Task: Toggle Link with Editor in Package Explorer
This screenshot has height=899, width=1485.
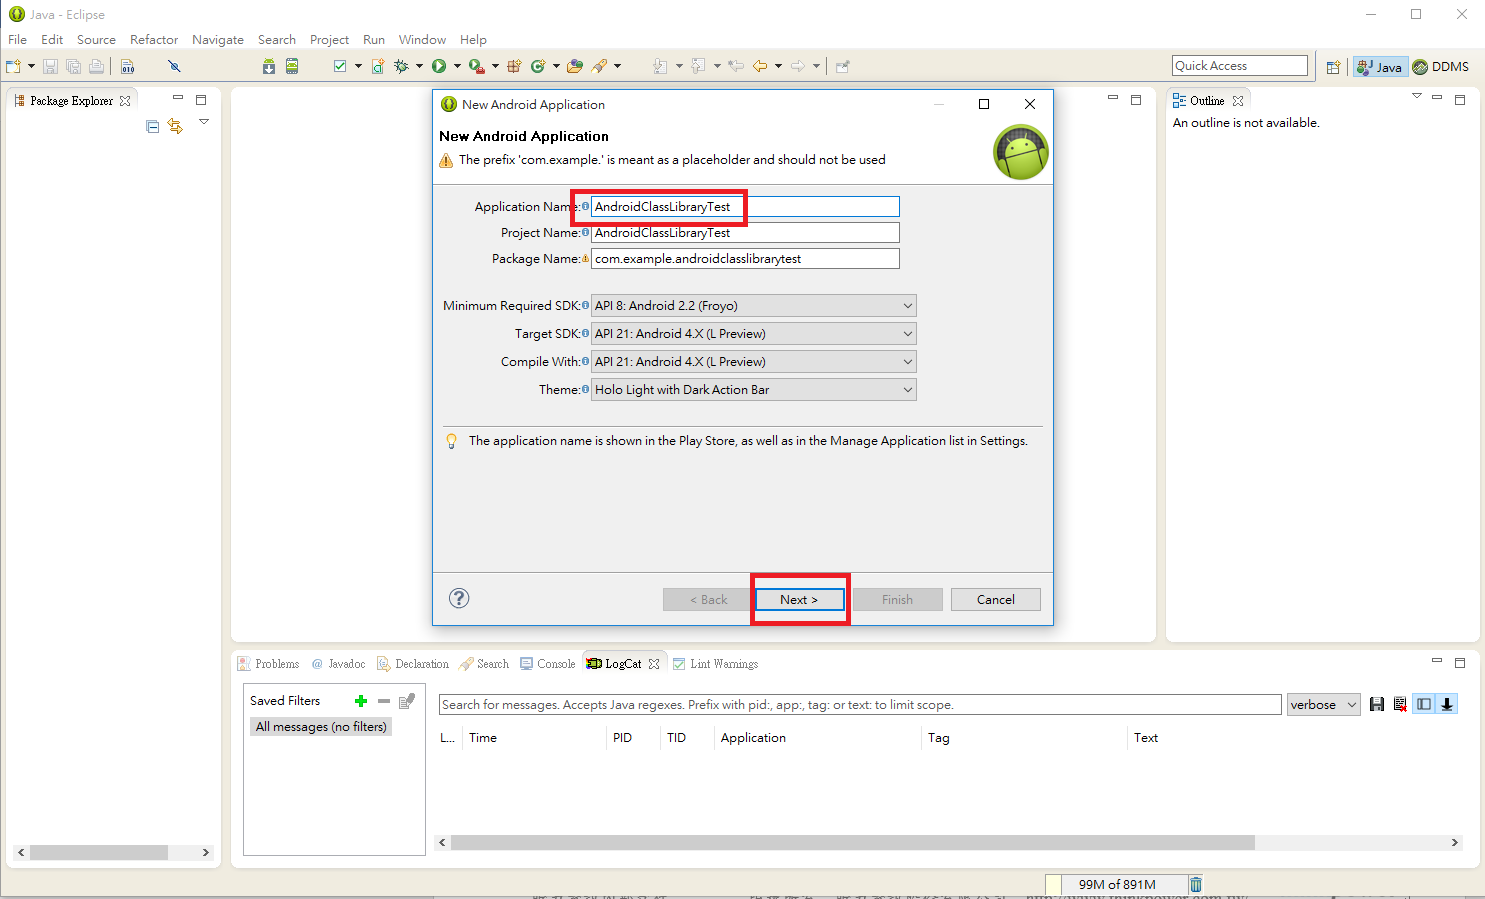Action: (175, 126)
